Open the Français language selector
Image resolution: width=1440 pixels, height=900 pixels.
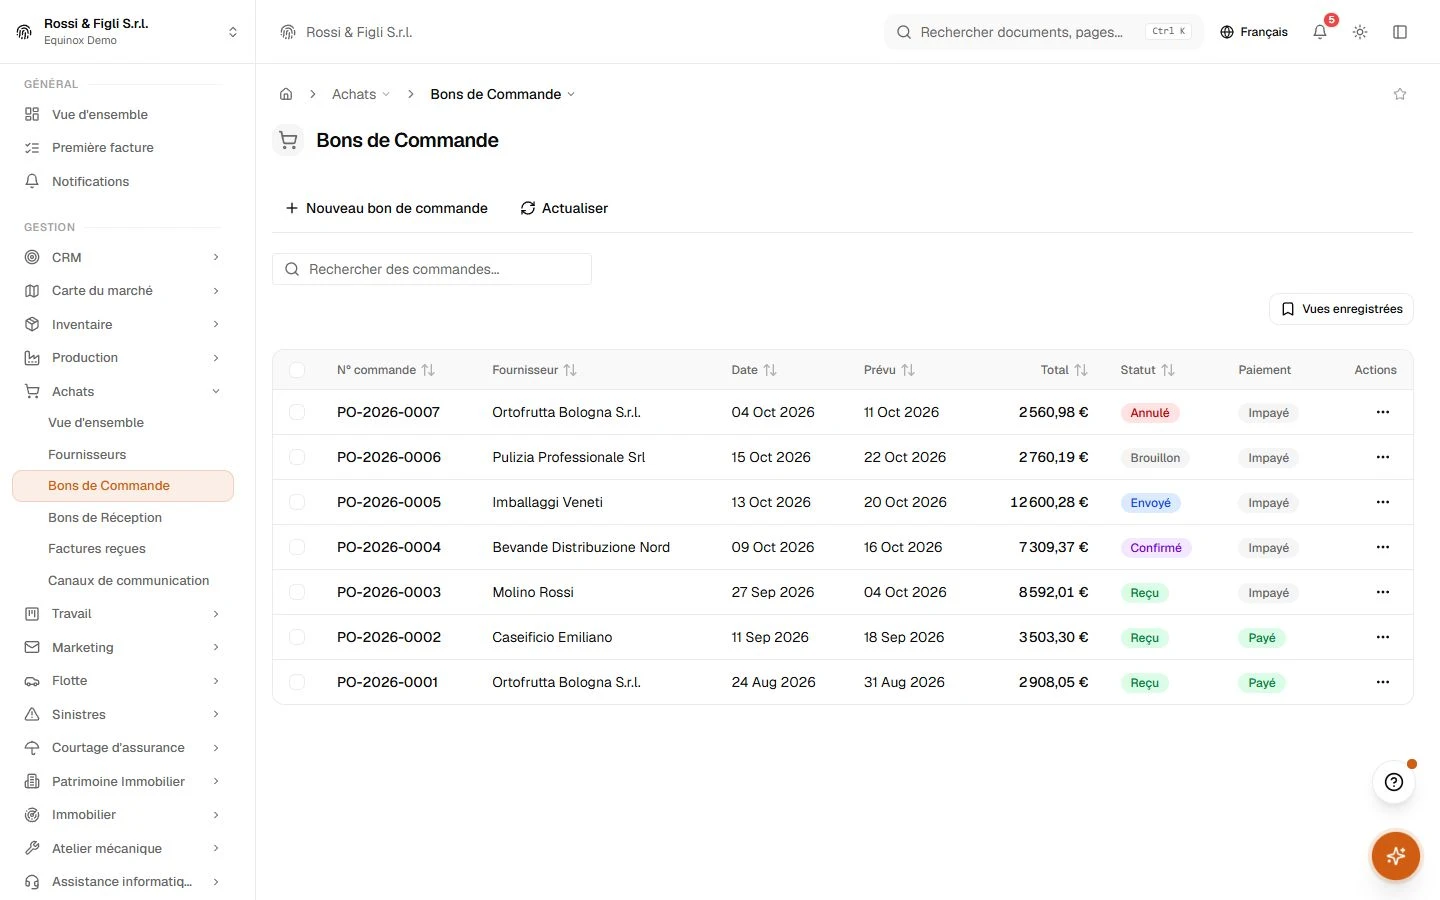[1254, 32]
